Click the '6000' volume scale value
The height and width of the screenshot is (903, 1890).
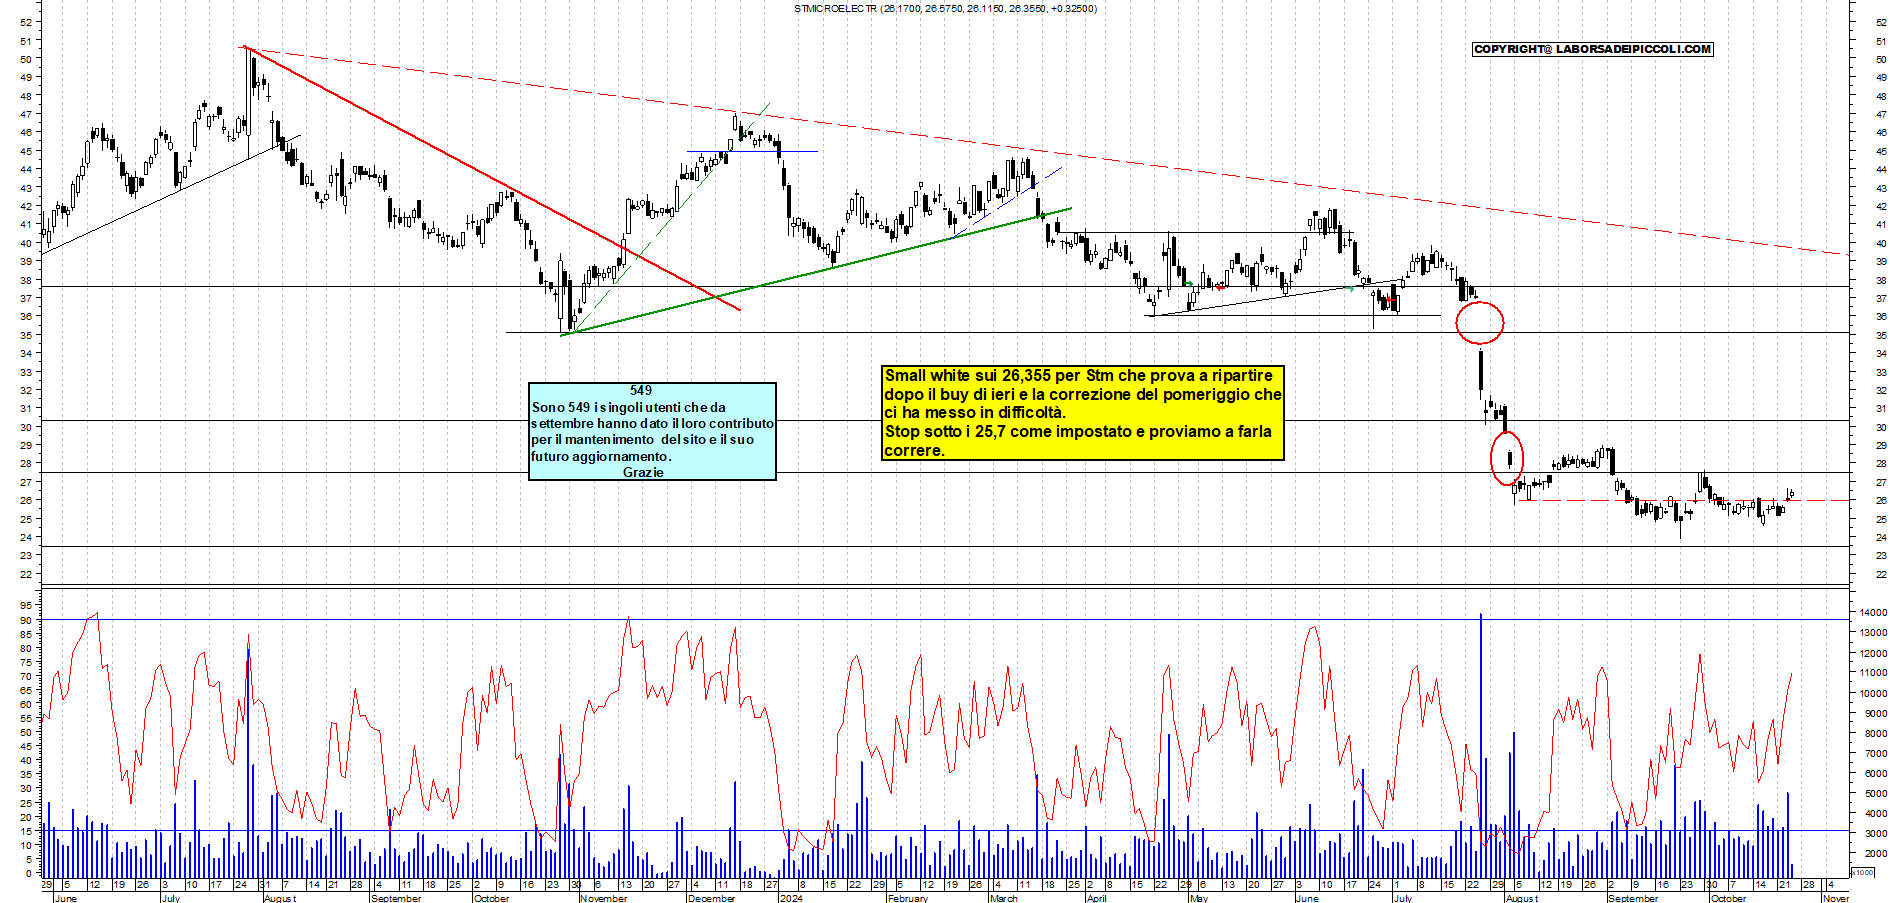coord(1875,773)
